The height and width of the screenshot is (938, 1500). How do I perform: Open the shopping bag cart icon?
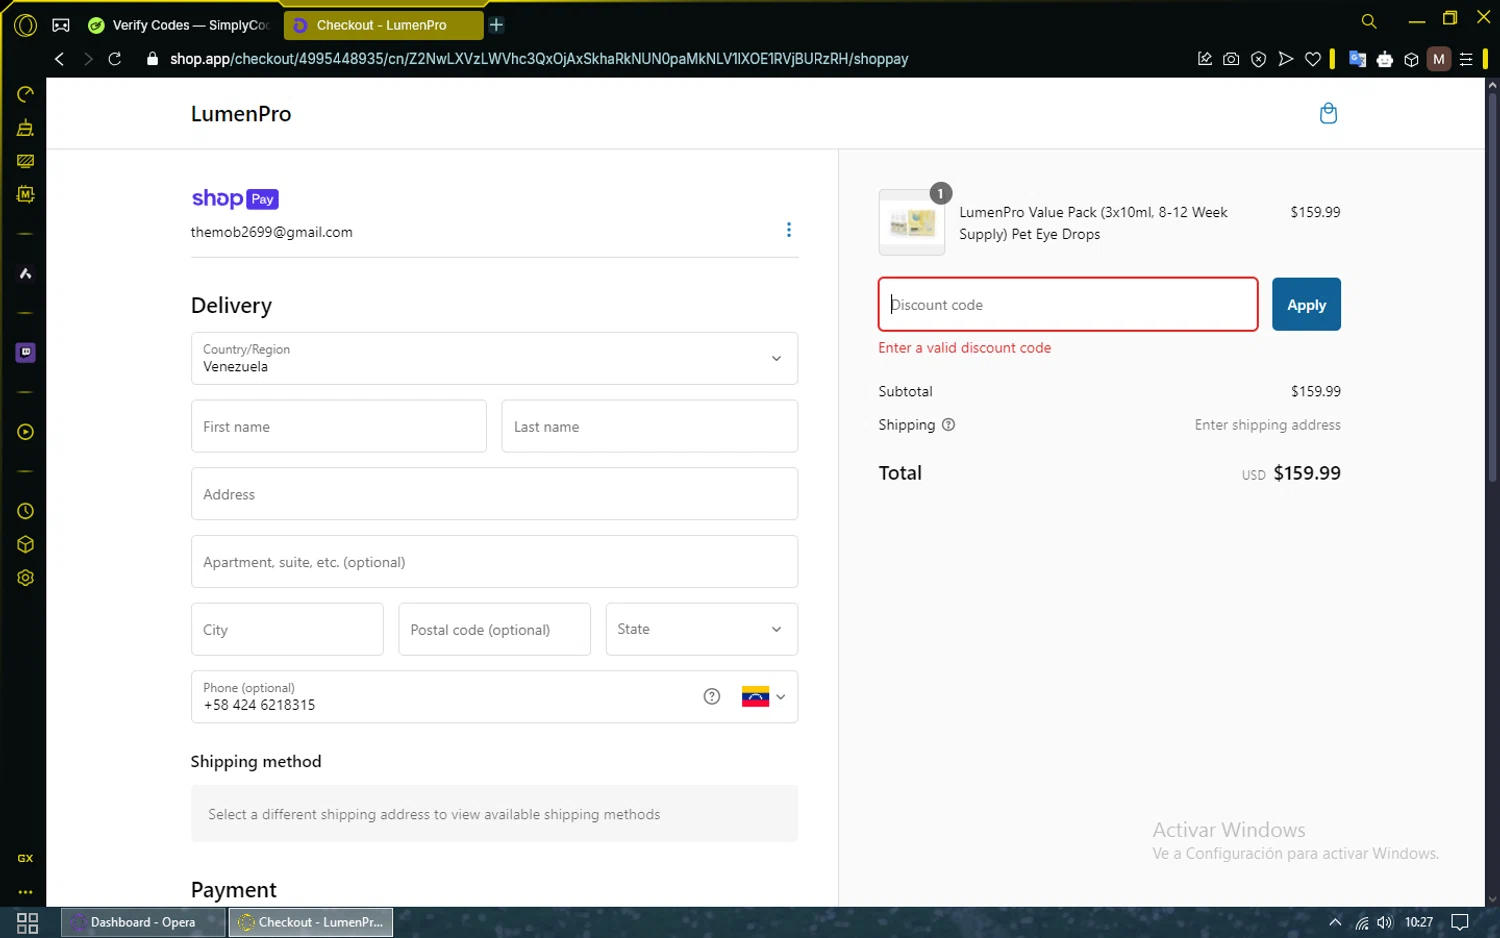tap(1328, 113)
